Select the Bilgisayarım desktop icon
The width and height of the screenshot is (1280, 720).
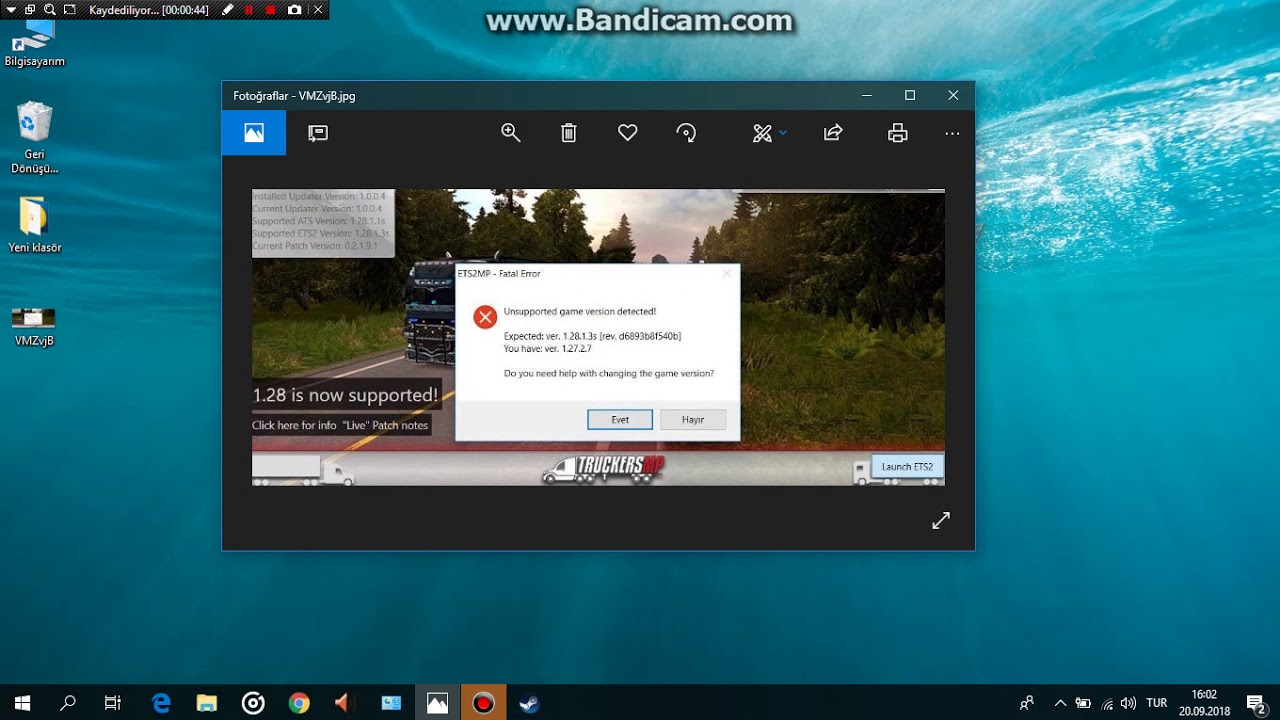coord(34,42)
